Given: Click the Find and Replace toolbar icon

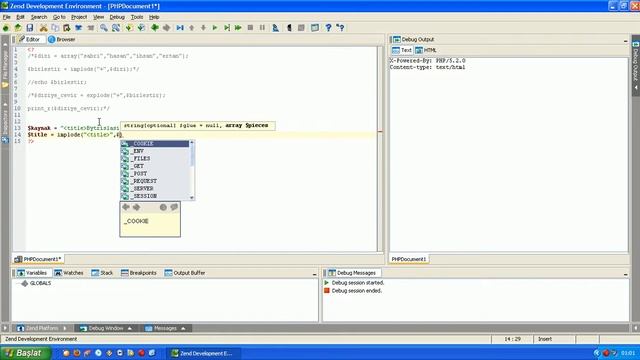Looking at the screenshot, I should click(116, 28).
